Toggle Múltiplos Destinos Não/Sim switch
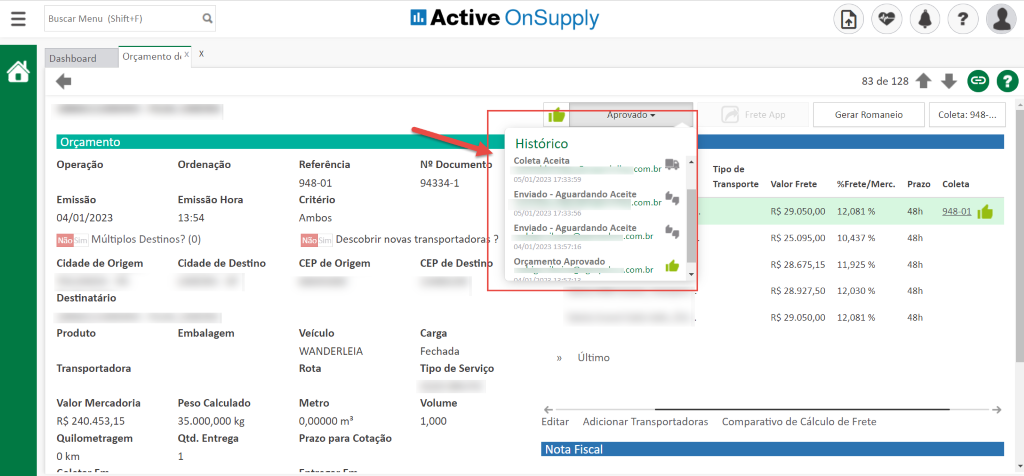Viewport: 1024px width, 476px height. [72, 240]
